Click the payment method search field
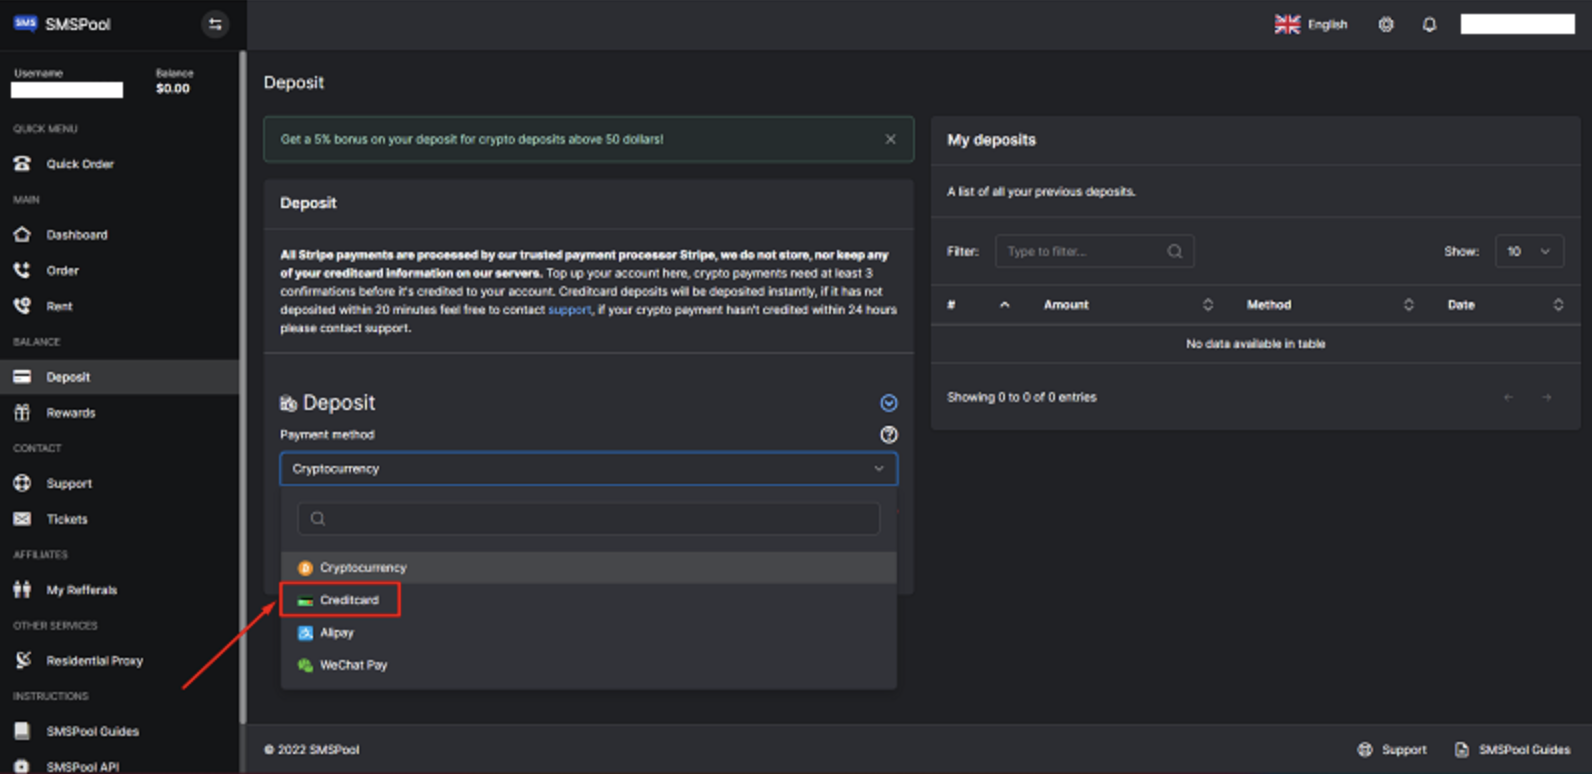Viewport: 1592px width, 774px height. pos(588,518)
